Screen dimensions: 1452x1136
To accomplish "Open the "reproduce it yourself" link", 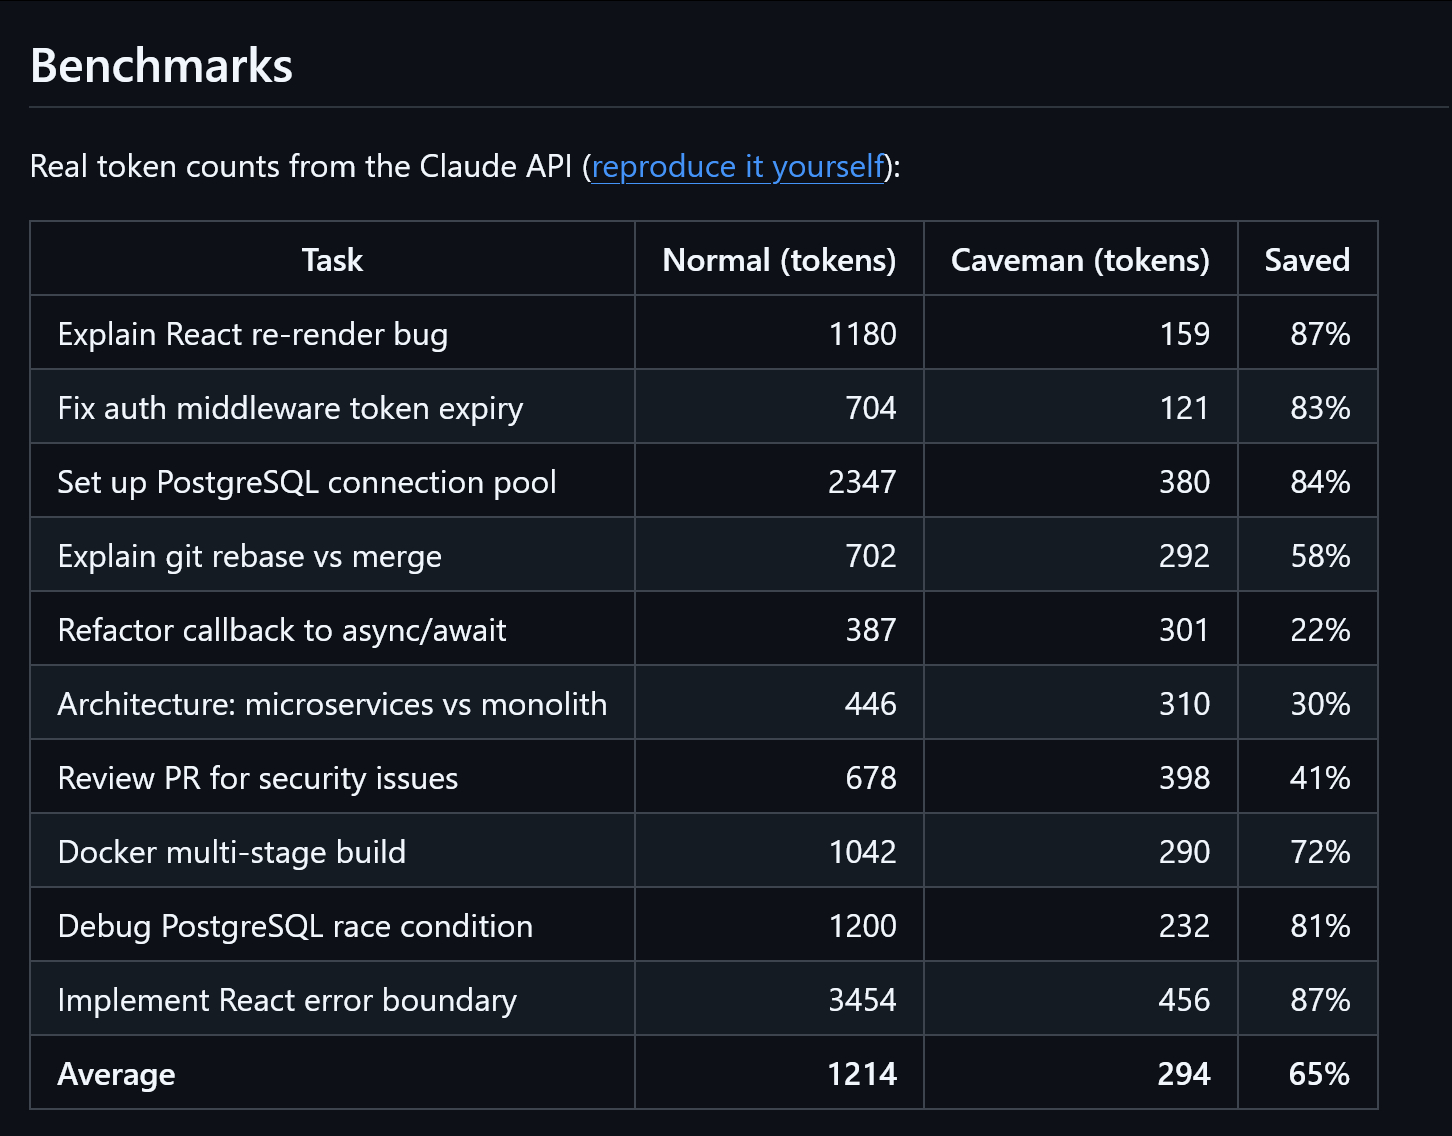I will (738, 166).
